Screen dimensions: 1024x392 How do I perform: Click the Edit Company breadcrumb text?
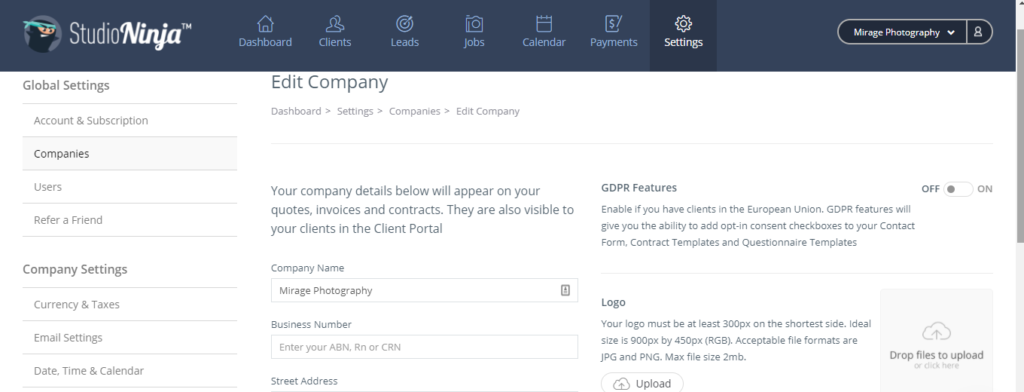pyautogui.click(x=488, y=111)
